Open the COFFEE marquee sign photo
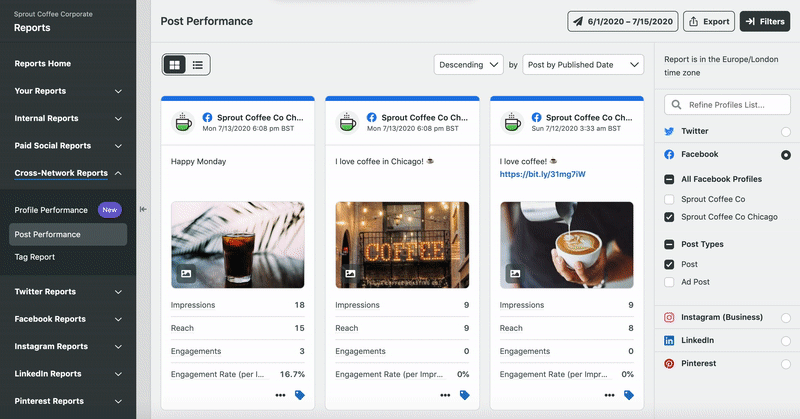800x419 pixels. 402,245
